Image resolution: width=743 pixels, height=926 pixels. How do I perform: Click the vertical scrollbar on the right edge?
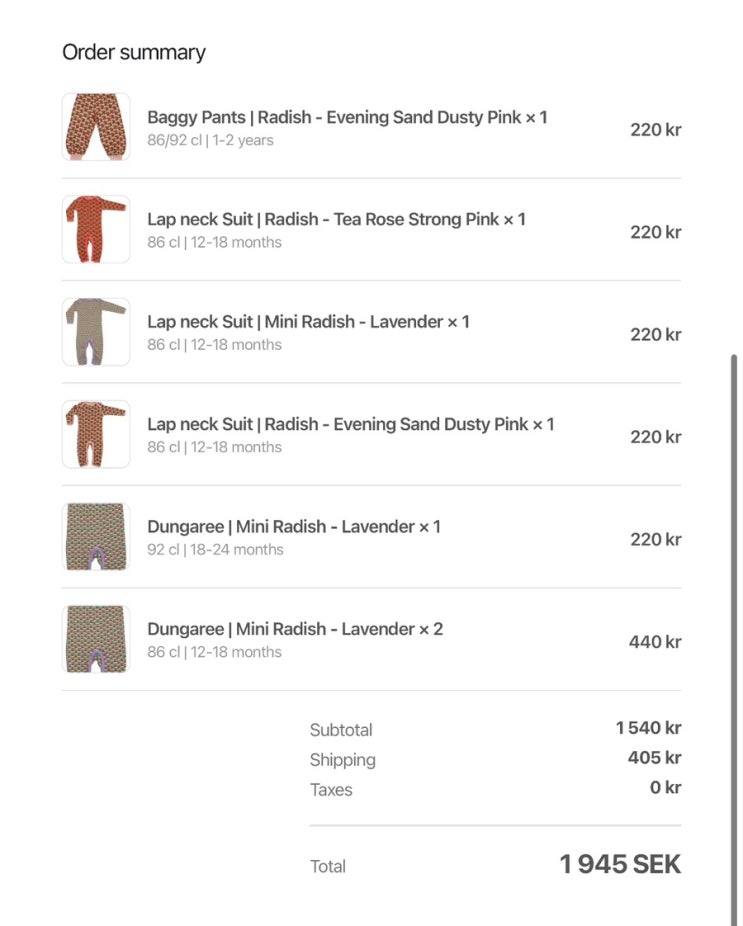[x=734, y=640]
